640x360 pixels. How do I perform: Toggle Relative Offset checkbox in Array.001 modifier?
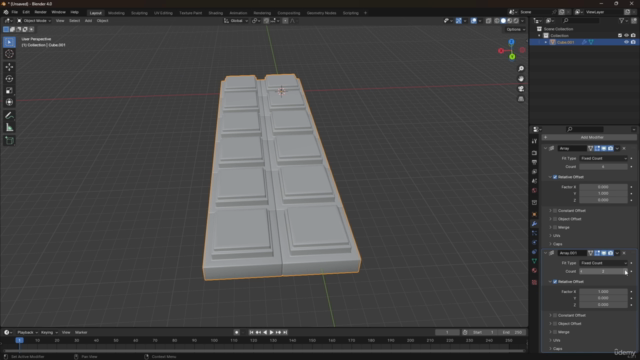tap(555, 282)
